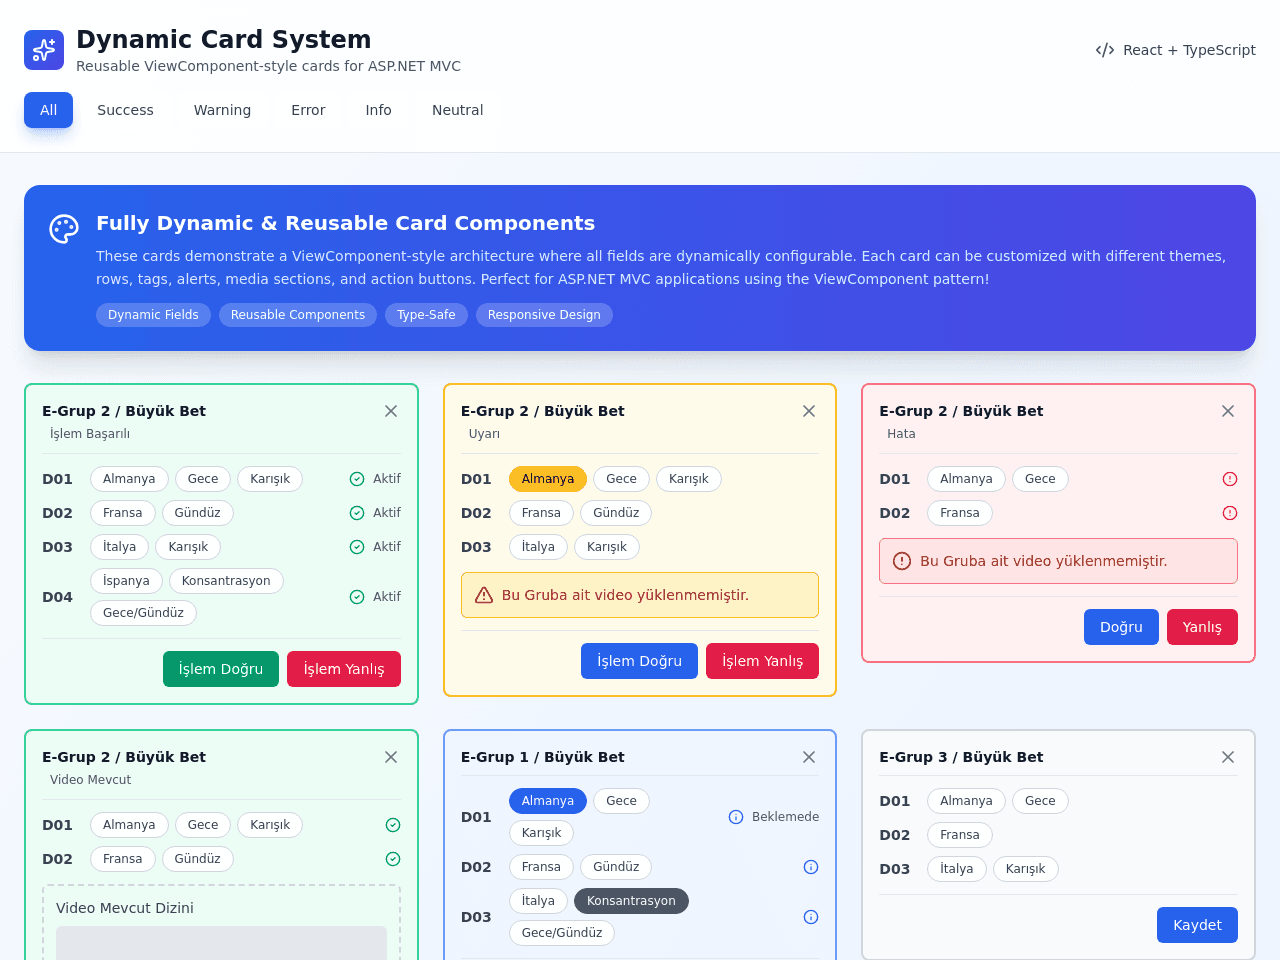Click the code brackets icon beside React + TypeScript
Screen dimensions: 1280x960
(1105, 50)
